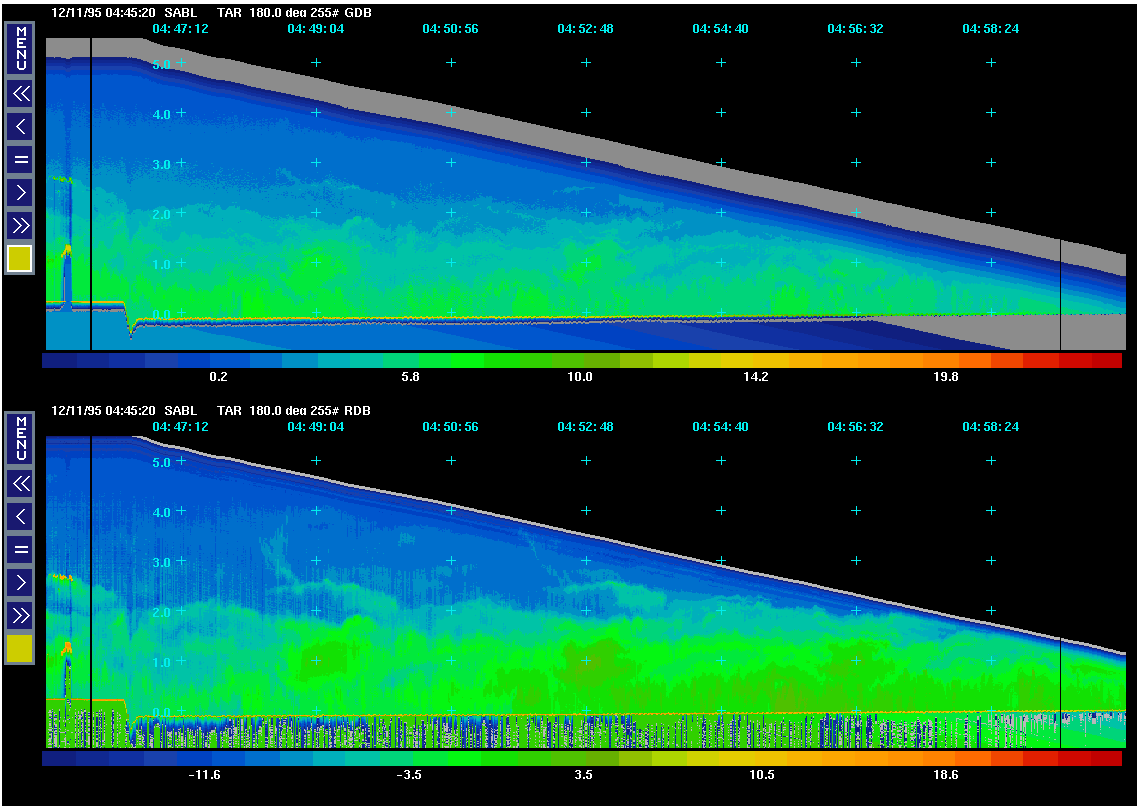Step back with the single left arrow in the RDB panel
Screen dimensions: 1141x810
(x=20, y=517)
